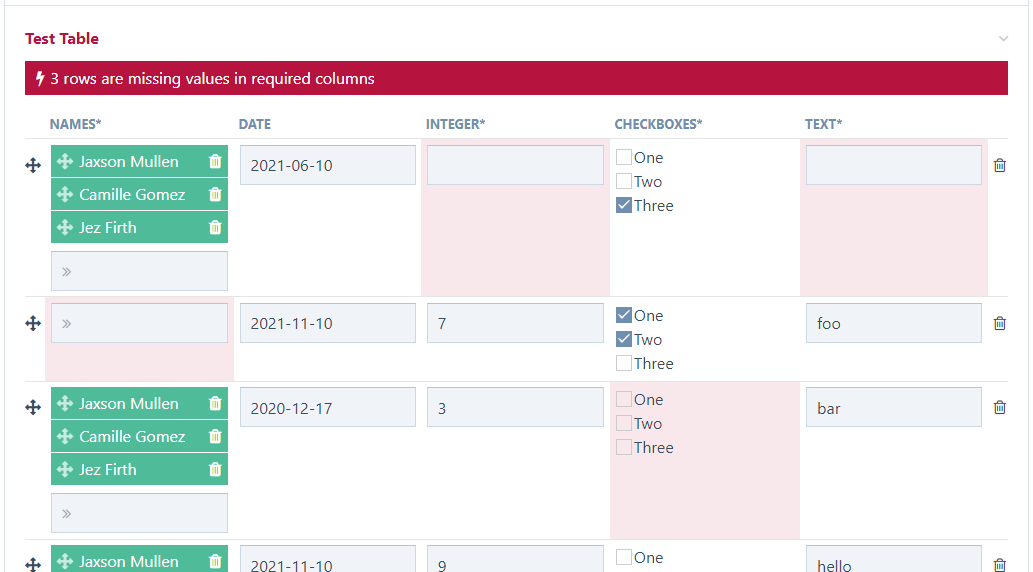The height and width of the screenshot is (572, 1033).
Task: Click the empty Integer field in first row
Action: coord(515,165)
